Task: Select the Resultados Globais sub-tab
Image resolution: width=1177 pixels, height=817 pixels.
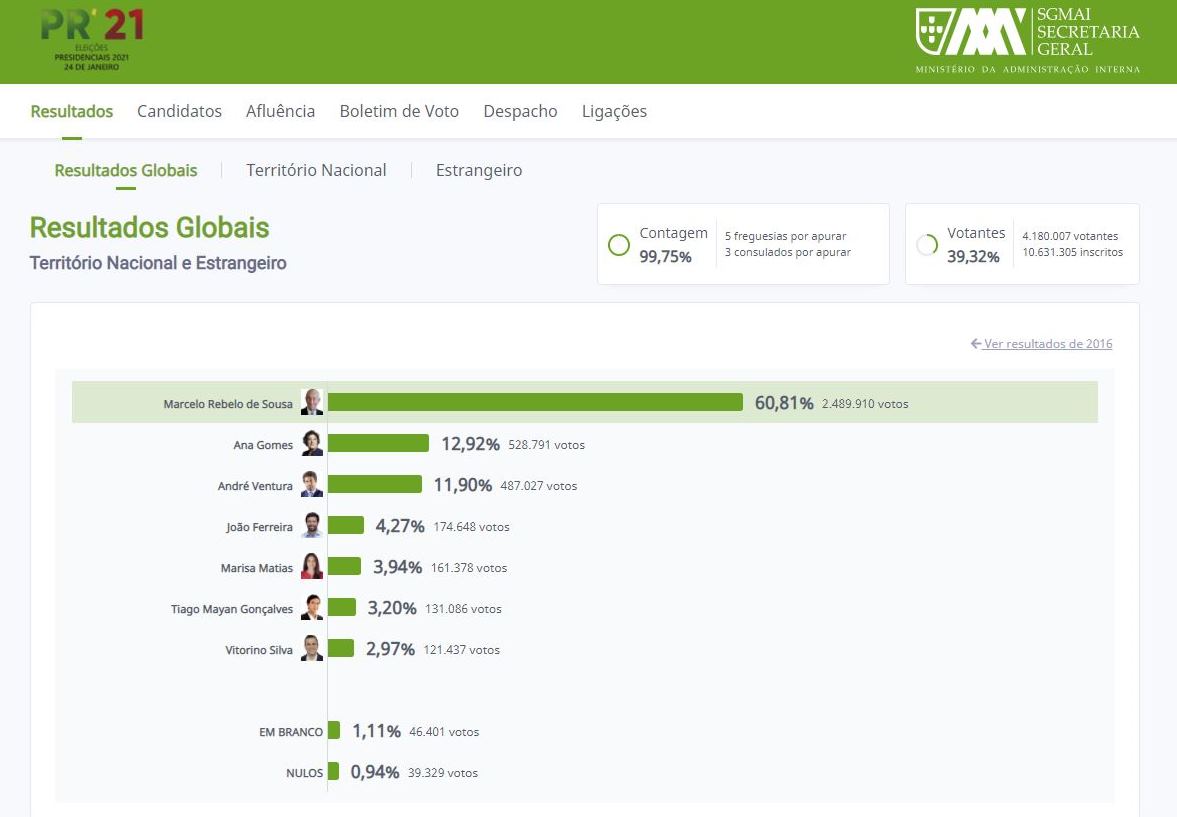Action: pos(126,170)
